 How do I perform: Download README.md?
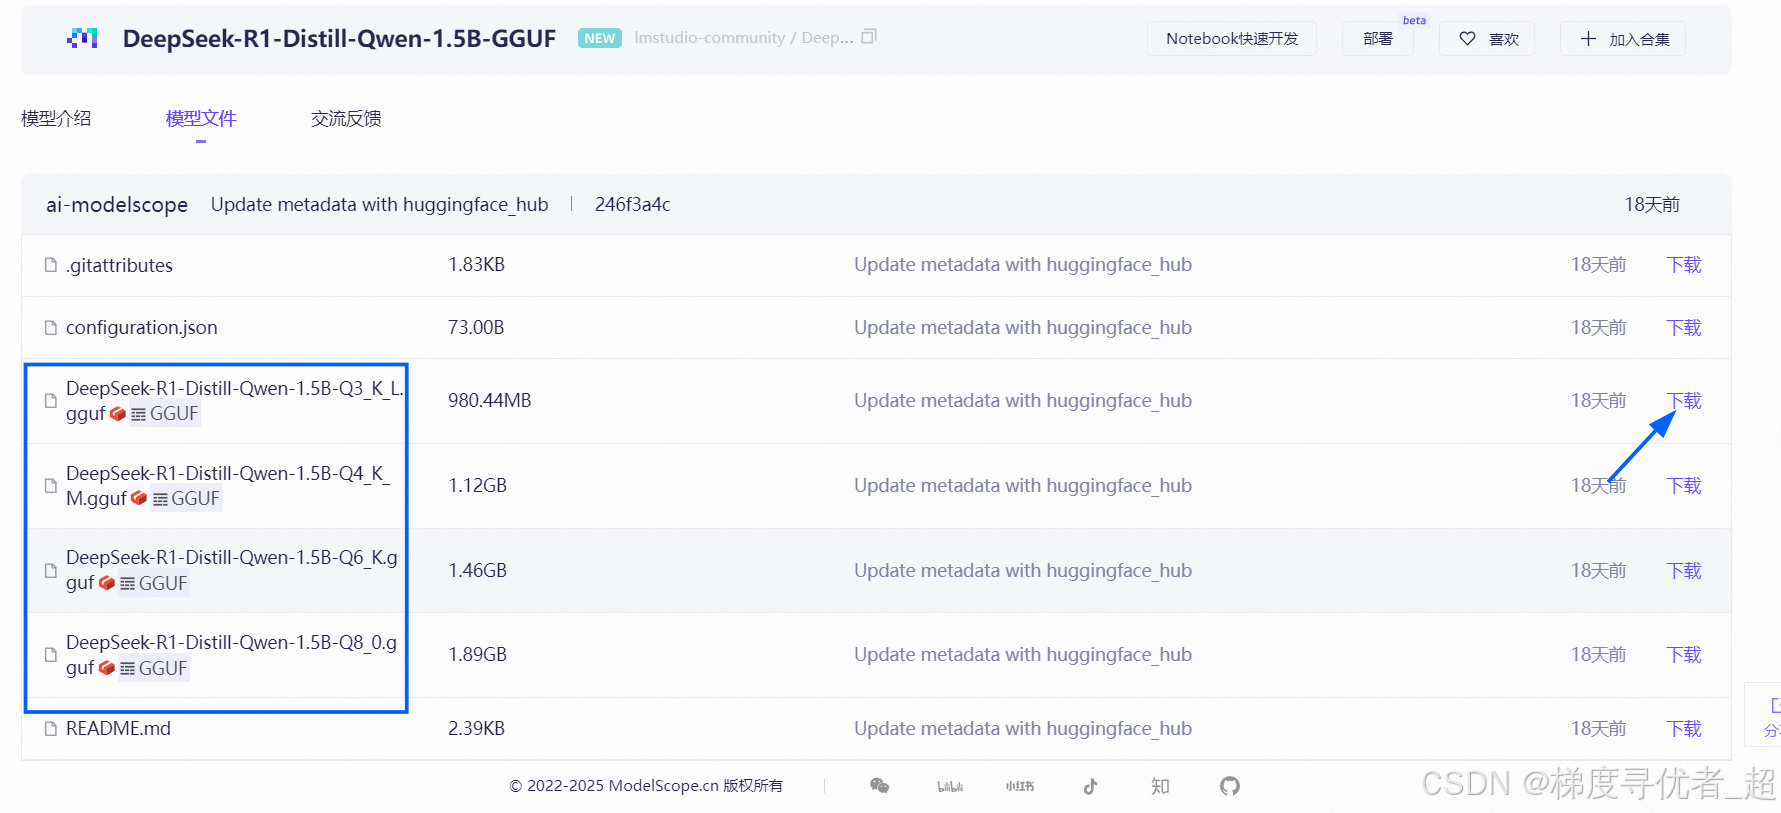pos(1684,729)
